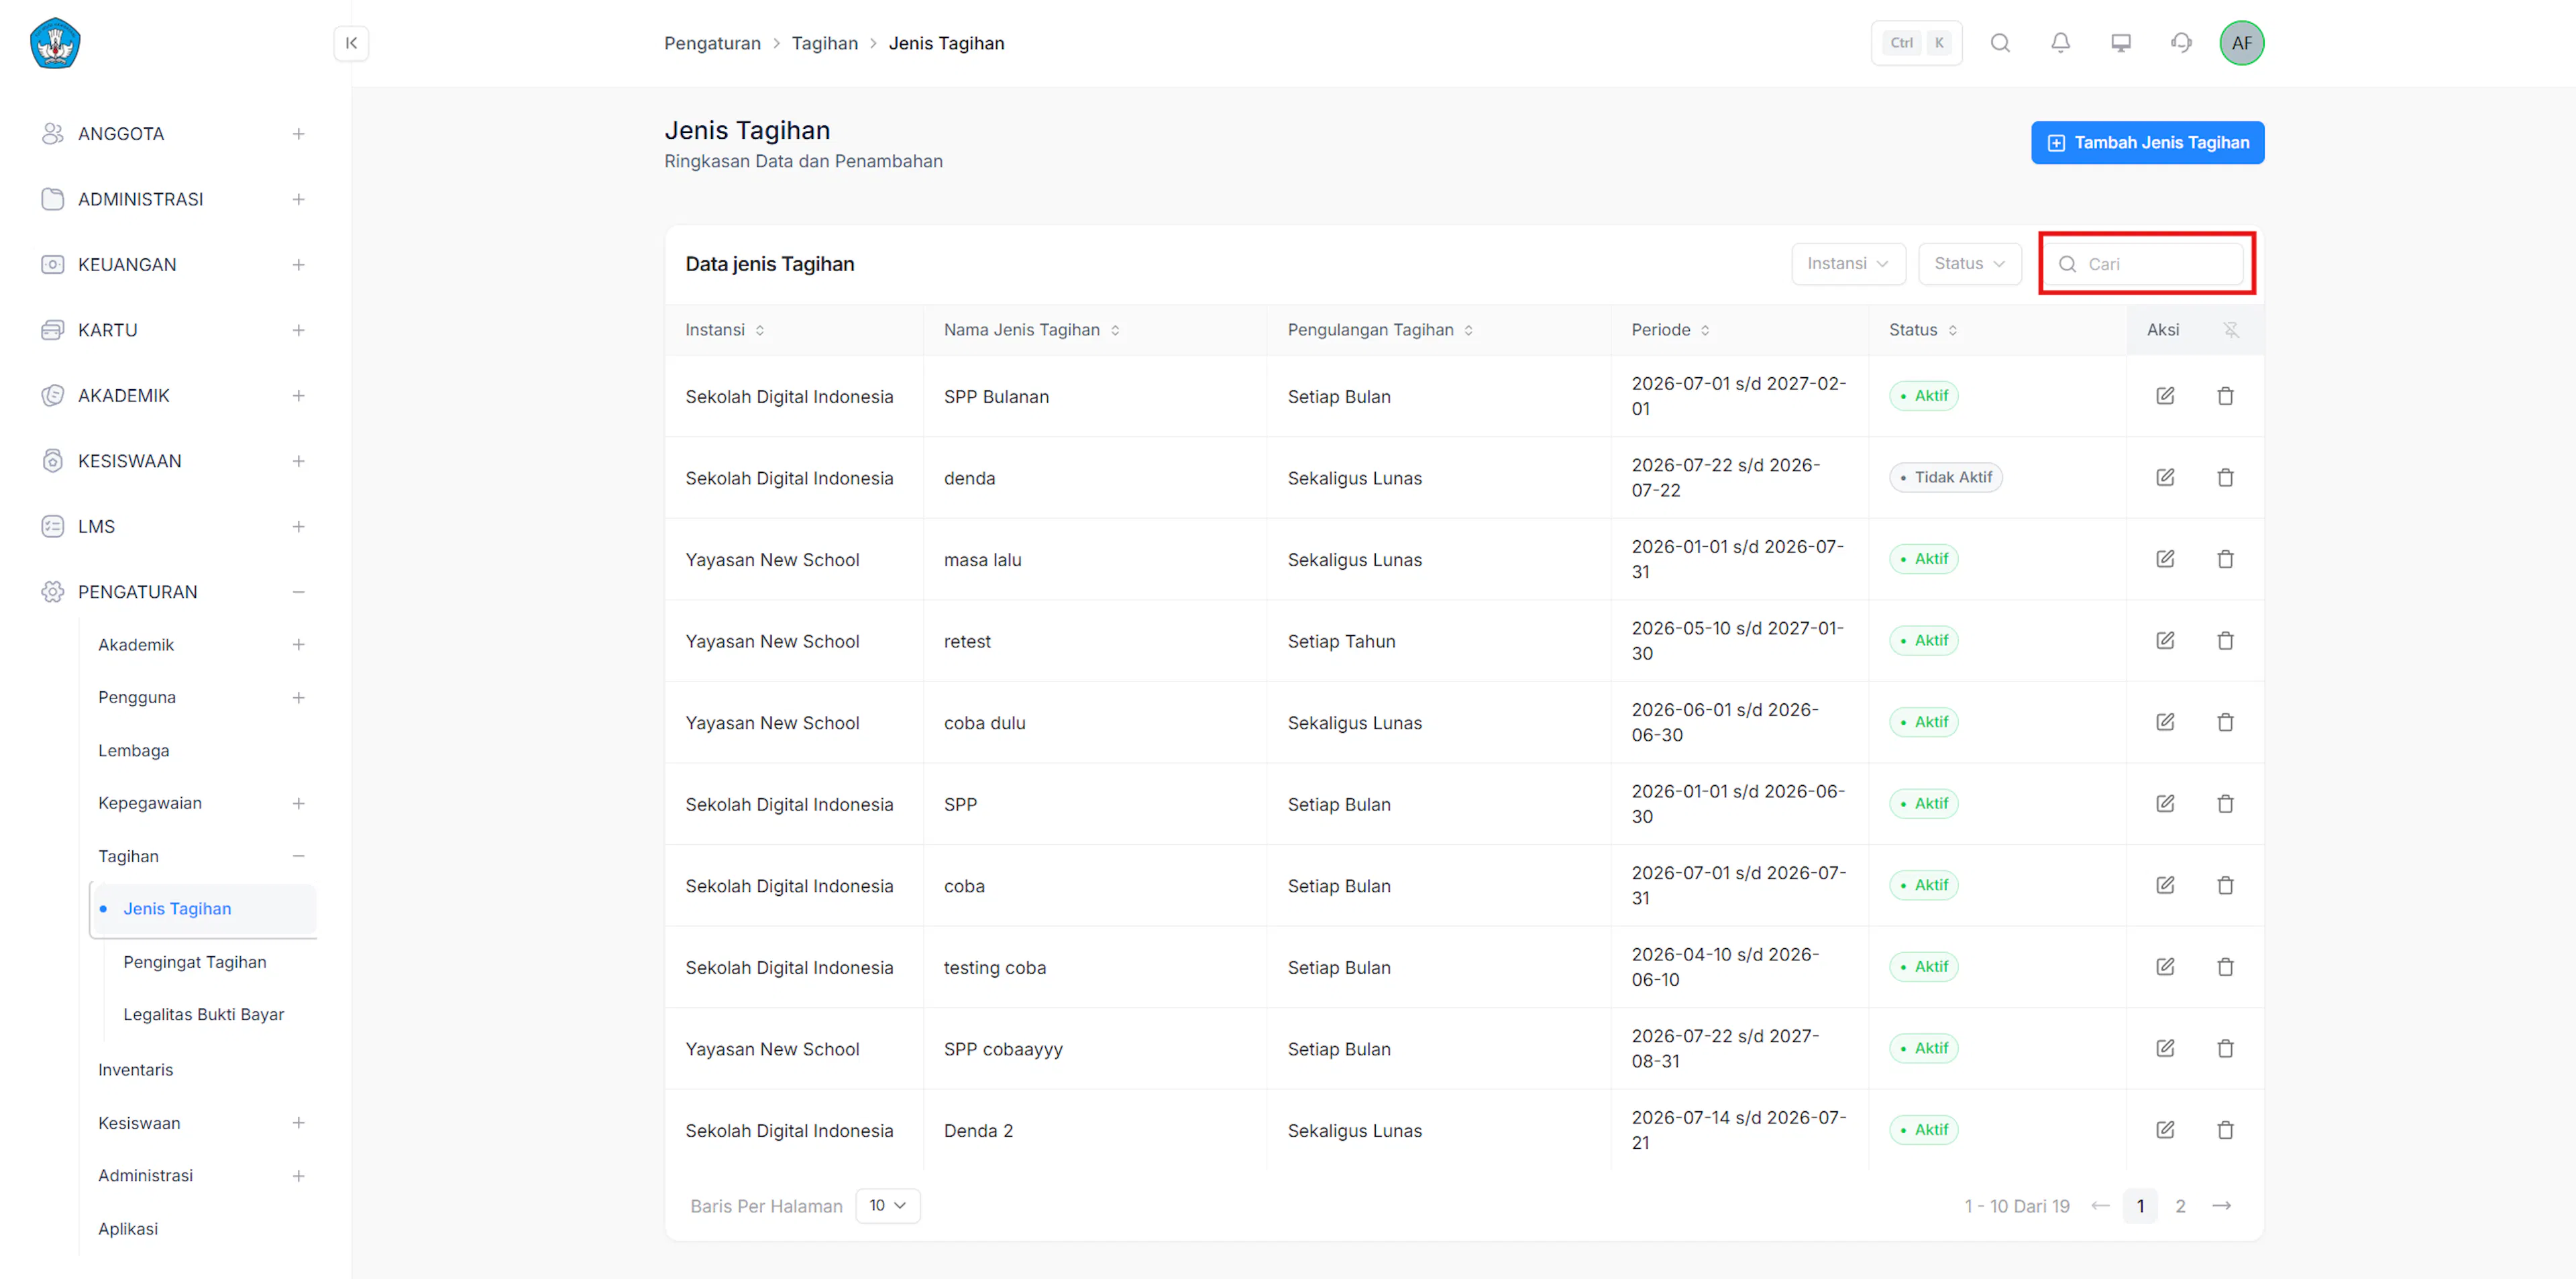Edit the SPP Bulanan row
The image size is (2576, 1279).
tap(2165, 396)
